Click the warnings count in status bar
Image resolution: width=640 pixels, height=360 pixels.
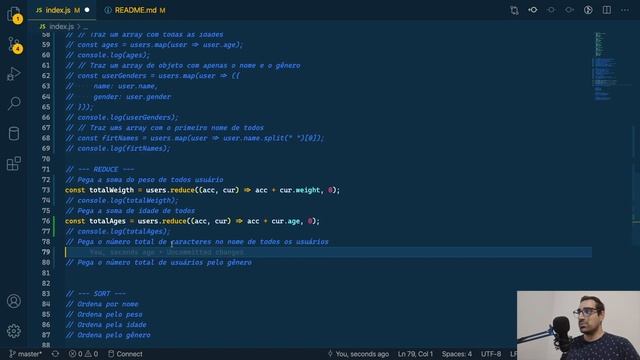pos(91,354)
